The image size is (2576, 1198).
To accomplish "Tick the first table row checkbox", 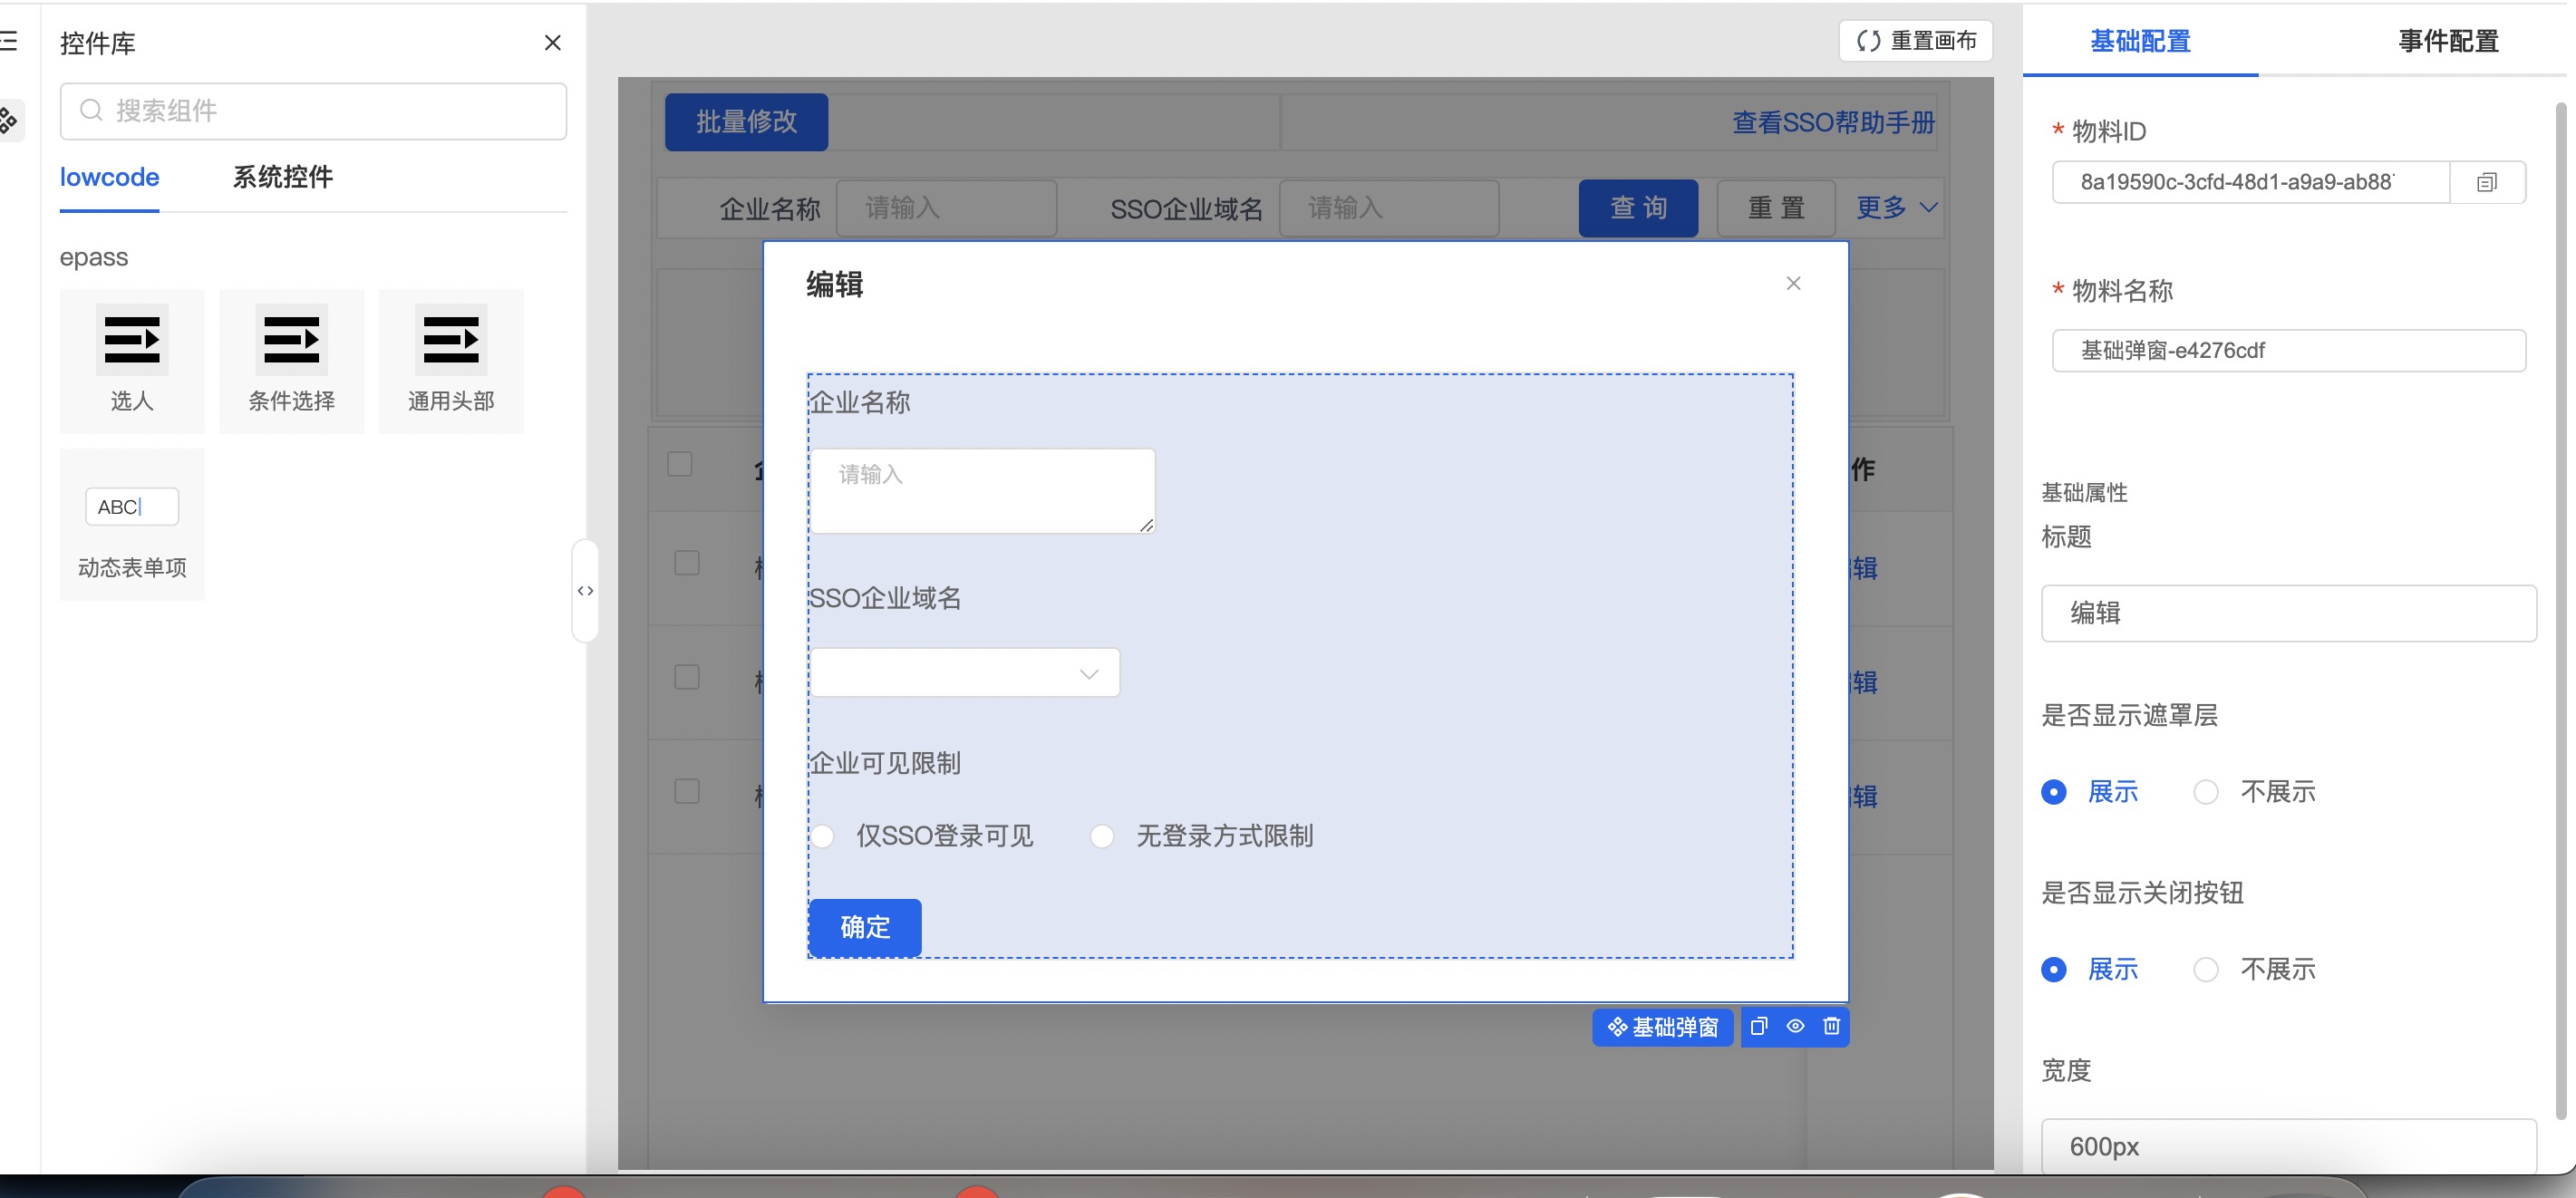I will click(687, 563).
